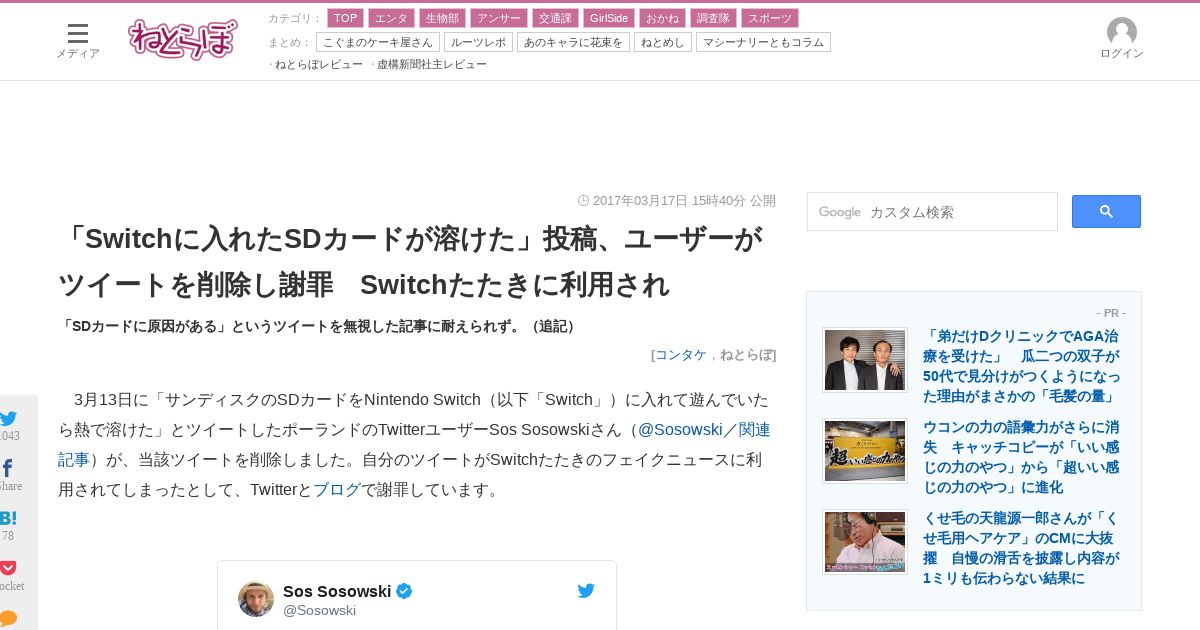Open the あのキャラに花束を collection
This screenshot has width=1200, height=630.
tap(573, 42)
